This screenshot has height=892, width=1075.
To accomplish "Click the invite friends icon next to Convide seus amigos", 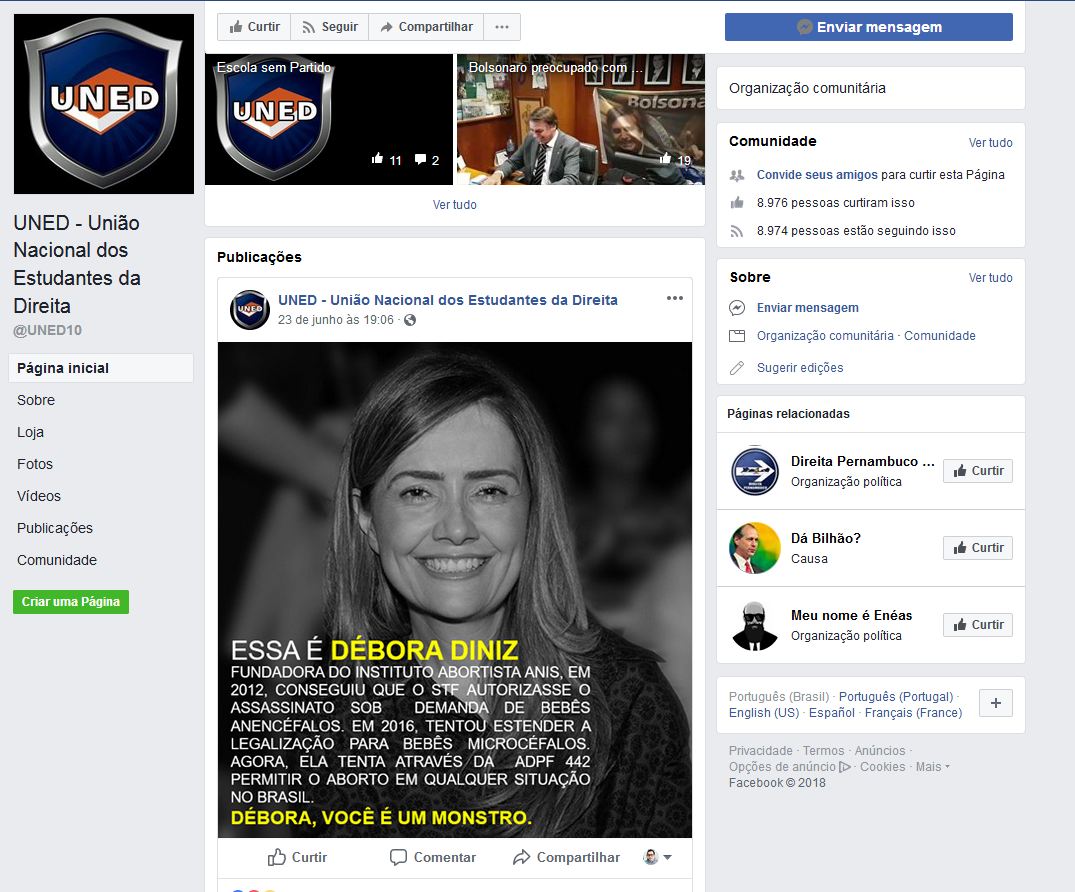I will click(x=735, y=174).
